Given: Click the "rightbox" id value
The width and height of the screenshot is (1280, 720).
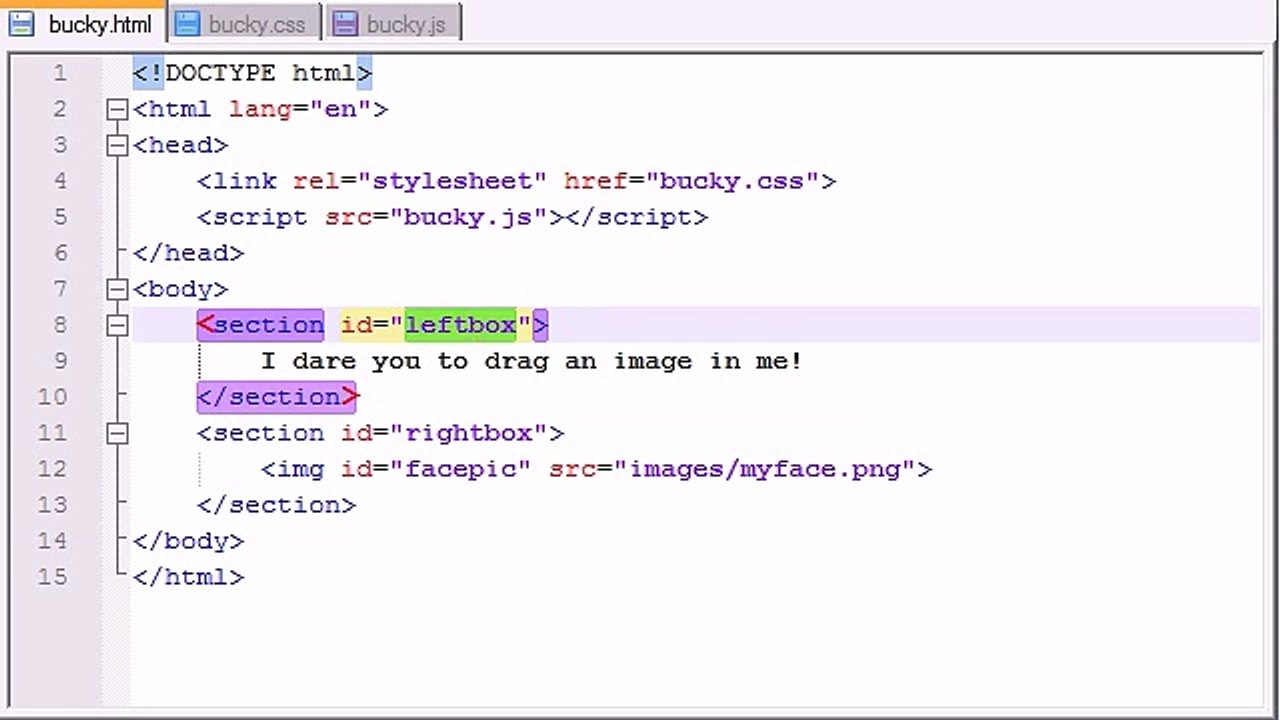Looking at the screenshot, I should click(x=468, y=433).
